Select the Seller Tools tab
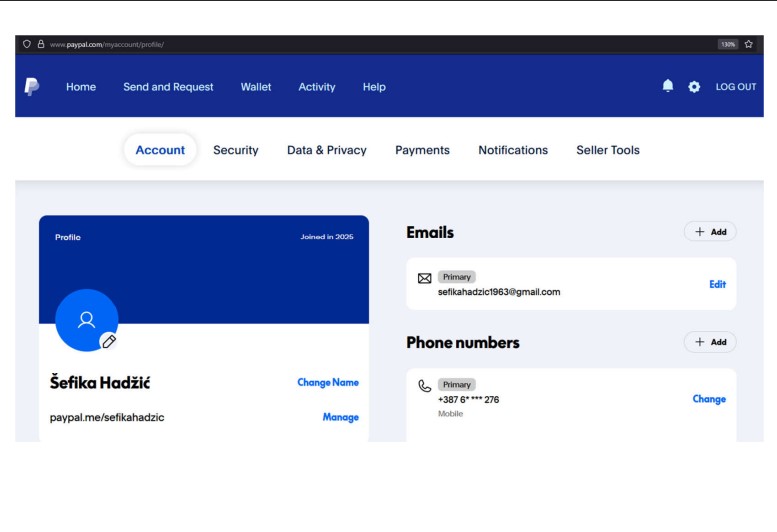This screenshot has width=777, height=532. (x=608, y=150)
